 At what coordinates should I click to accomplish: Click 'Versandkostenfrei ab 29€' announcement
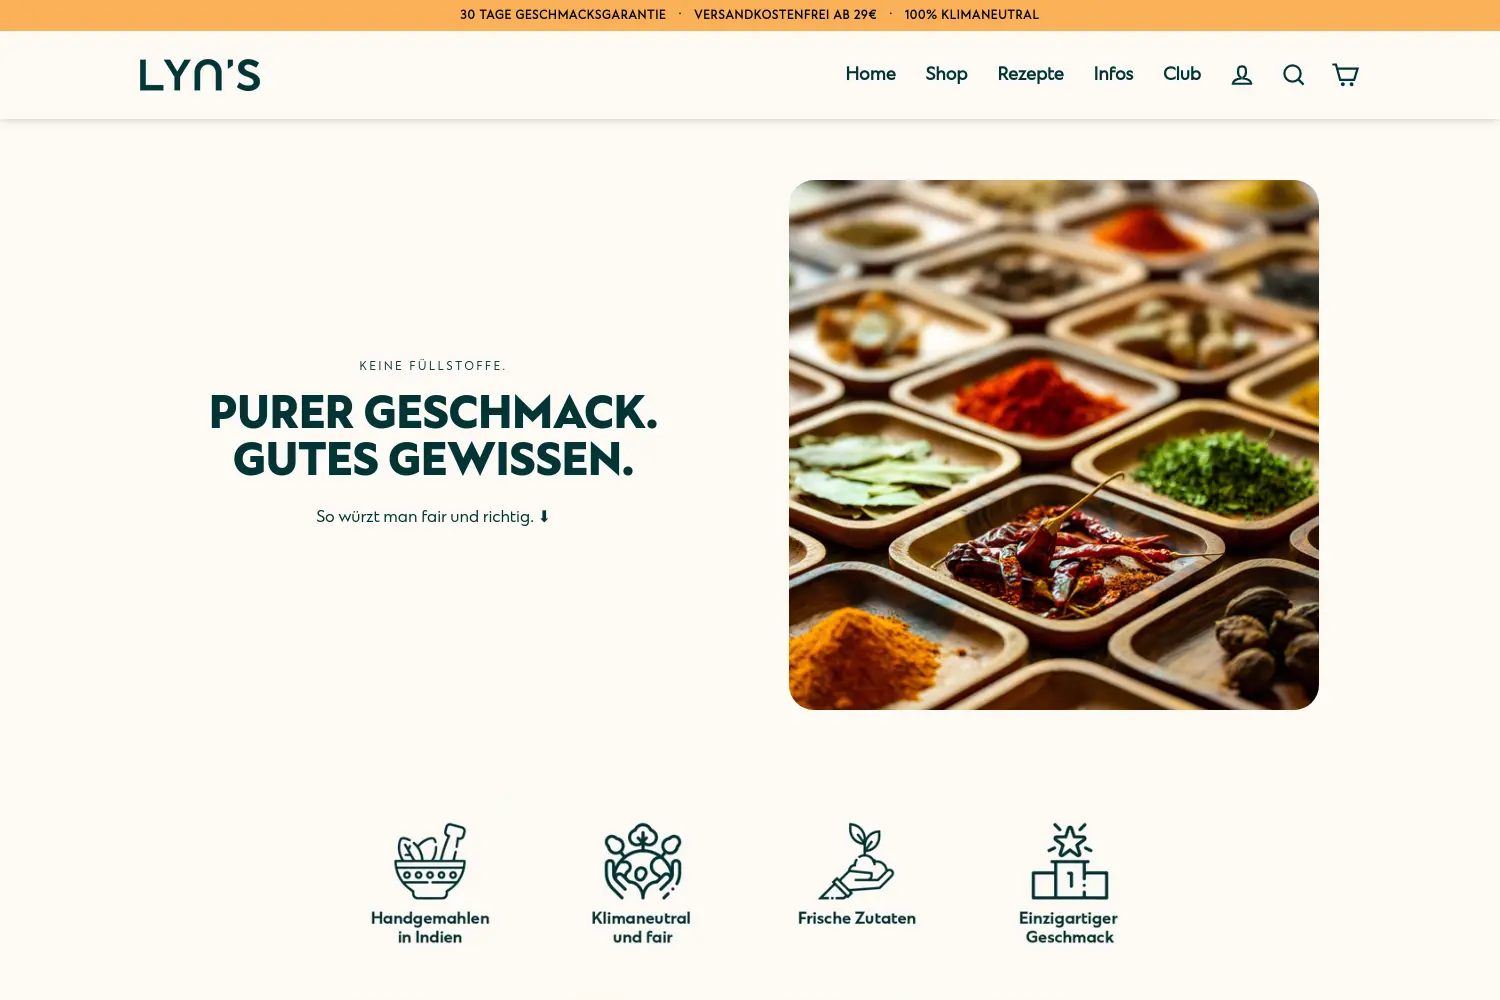point(785,15)
